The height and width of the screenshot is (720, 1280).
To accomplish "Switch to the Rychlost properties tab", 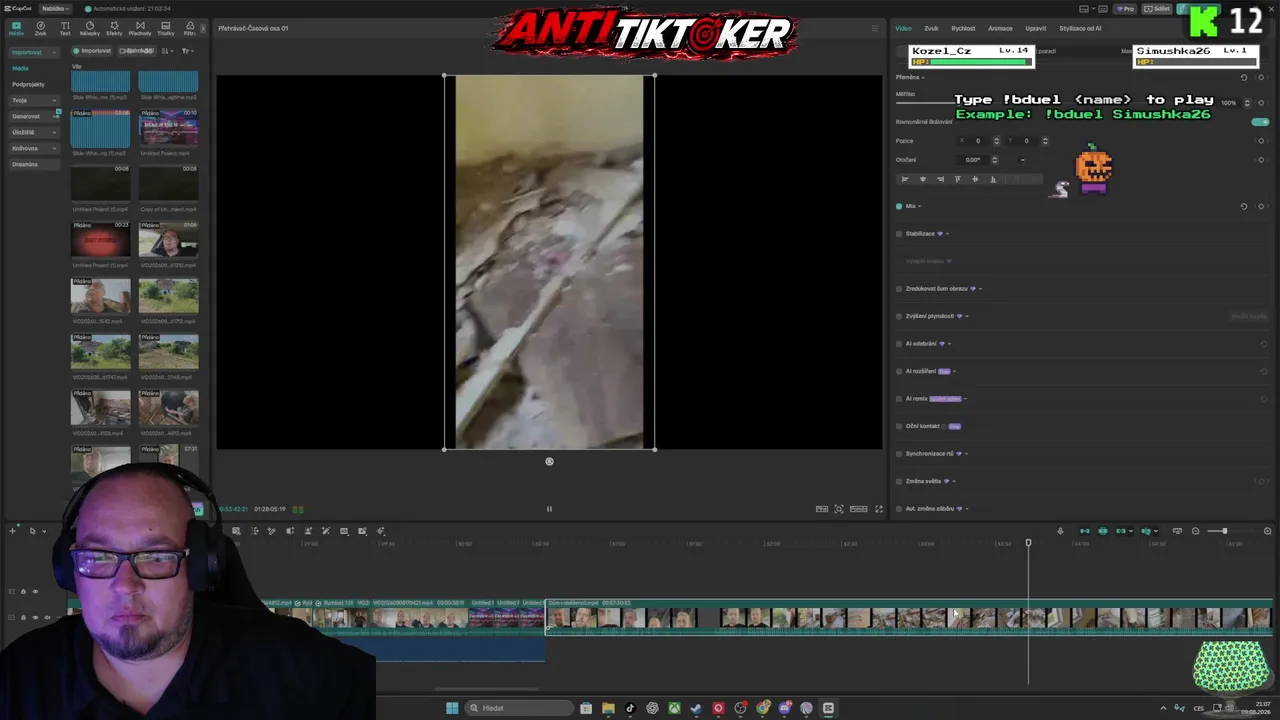I will click(x=963, y=28).
